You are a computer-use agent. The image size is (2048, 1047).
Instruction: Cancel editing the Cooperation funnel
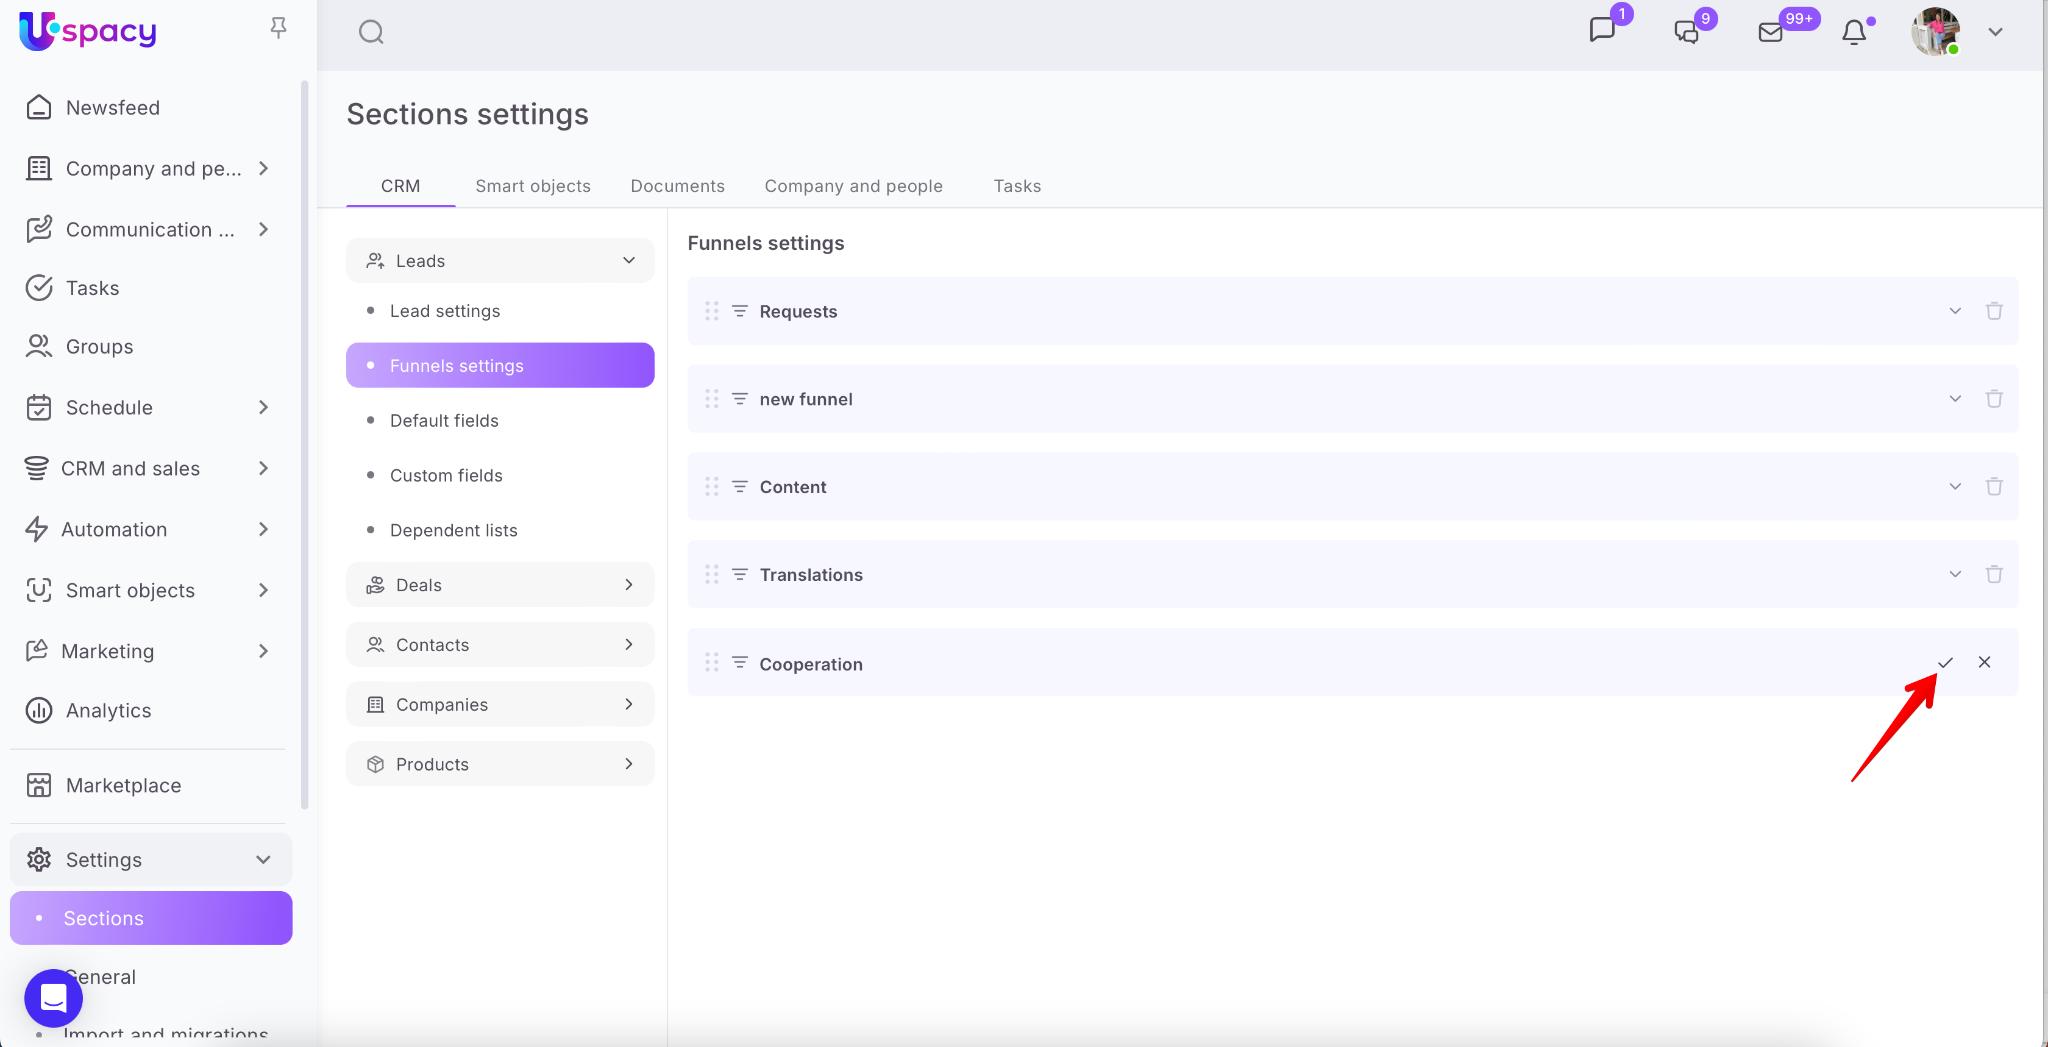[x=1984, y=663]
